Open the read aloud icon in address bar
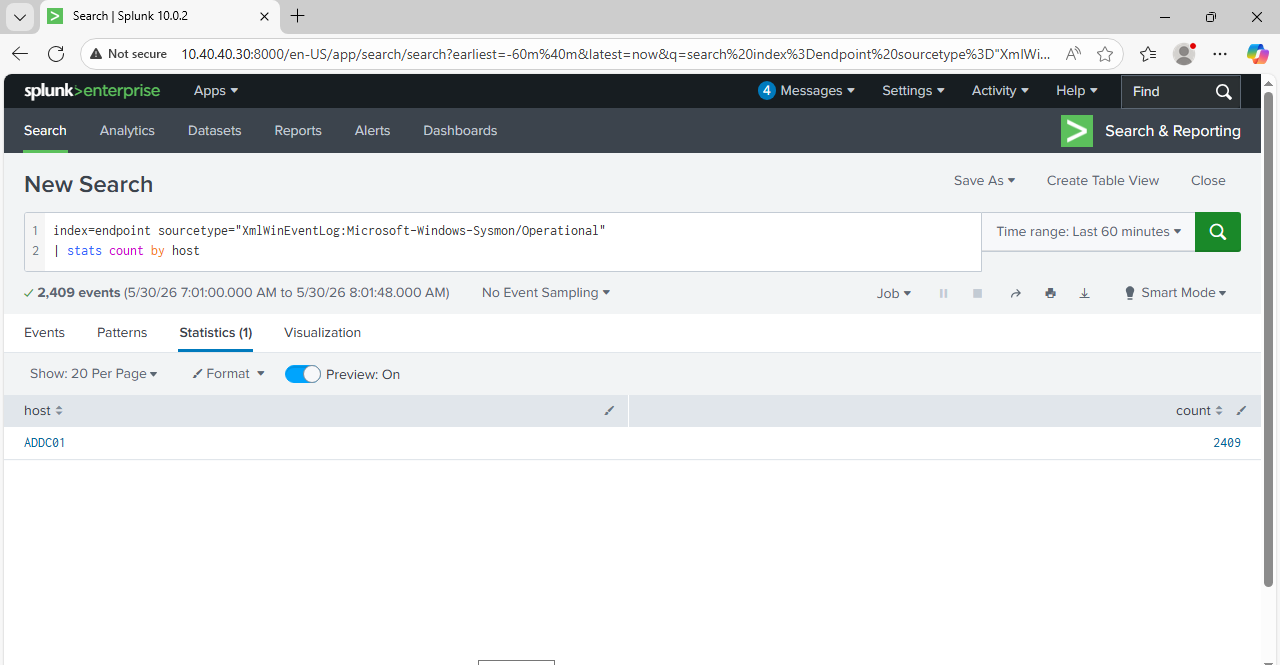 [1073, 54]
